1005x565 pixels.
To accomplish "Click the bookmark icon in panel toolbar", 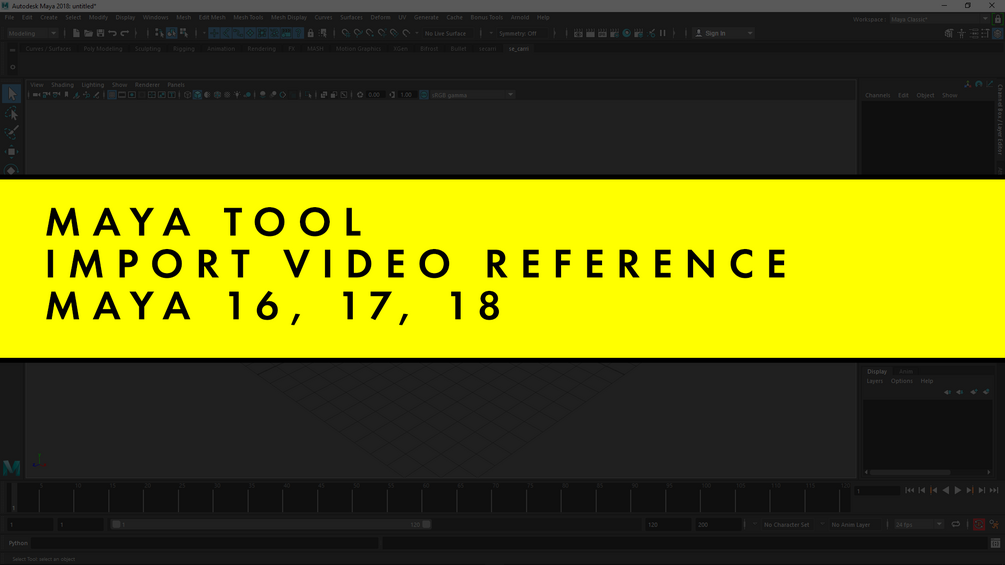I will [66, 95].
